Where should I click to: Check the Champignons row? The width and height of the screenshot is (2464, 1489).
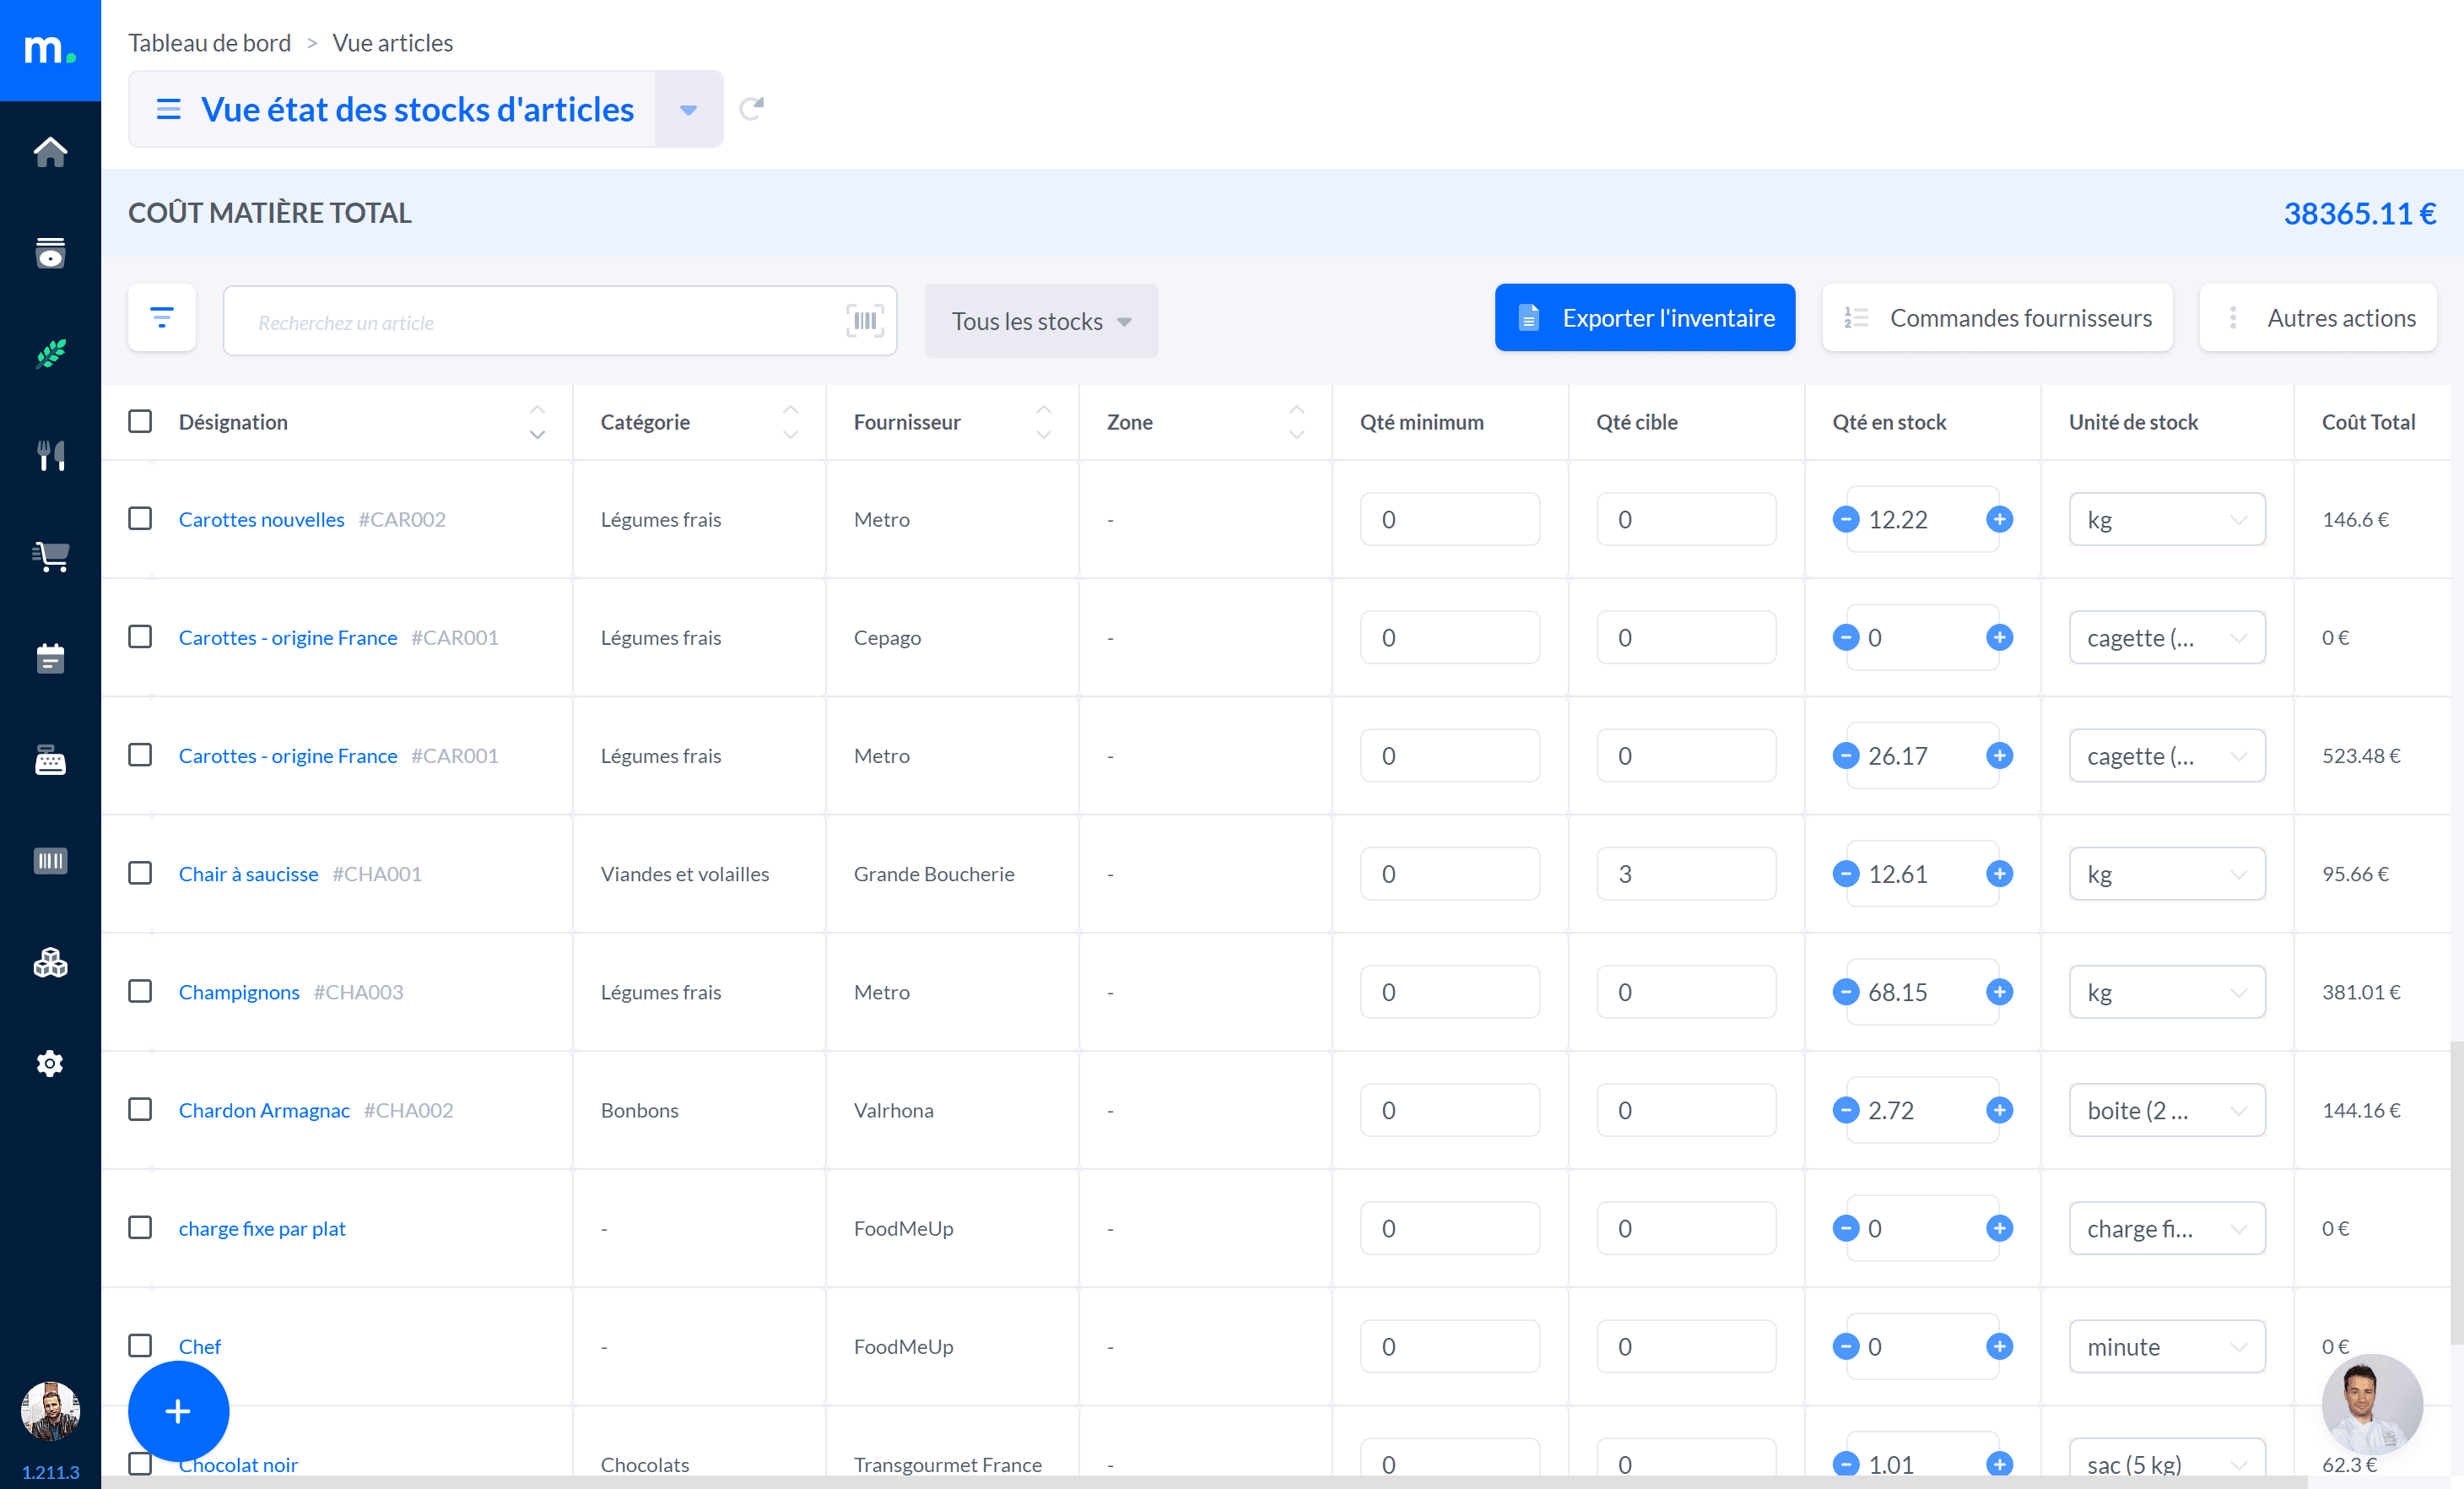[140, 991]
